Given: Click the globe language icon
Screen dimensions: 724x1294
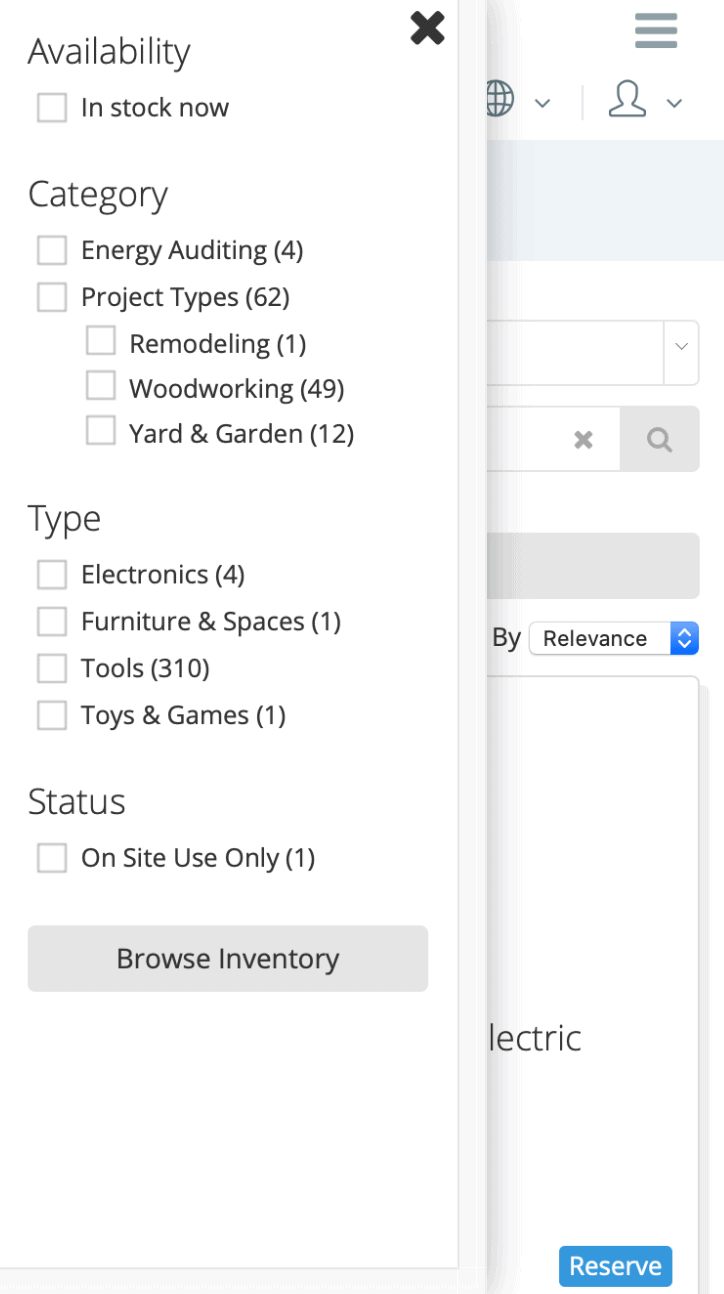Looking at the screenshot, I should click(x=499, y=100).
